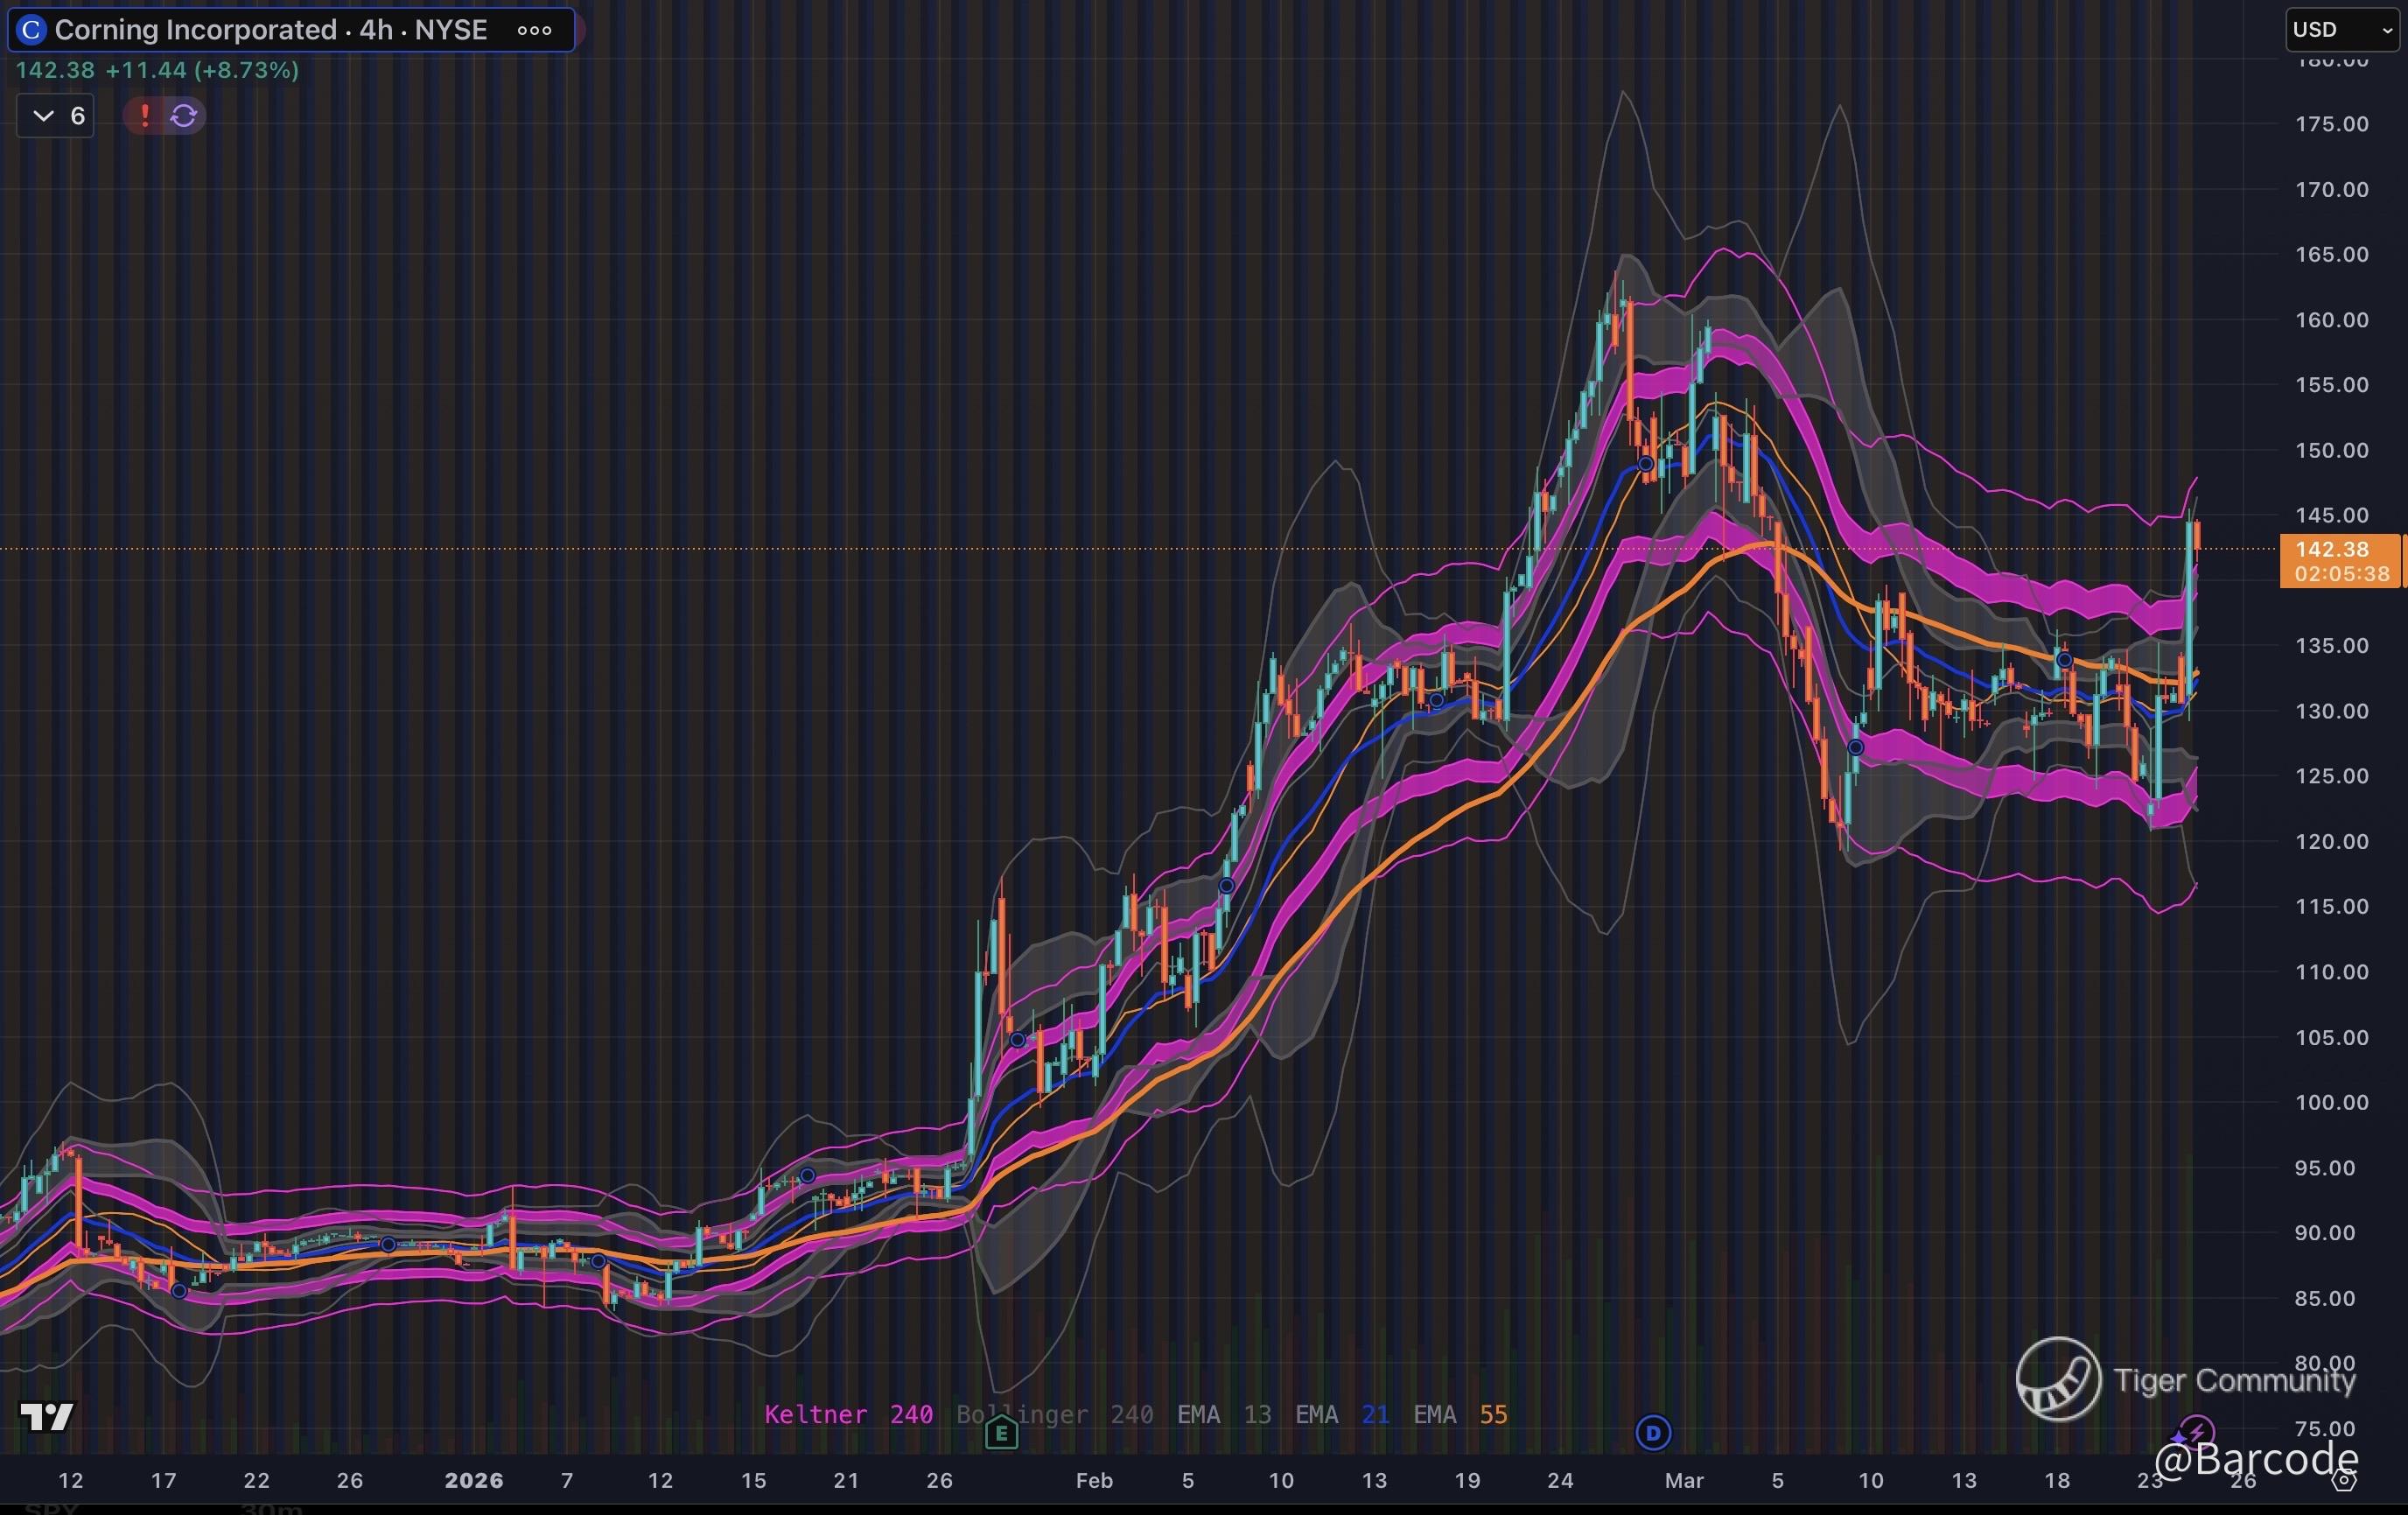Click the green E earnings marker
The width and height of the screenshot is (2408, 1515).
point(1001,1434)
